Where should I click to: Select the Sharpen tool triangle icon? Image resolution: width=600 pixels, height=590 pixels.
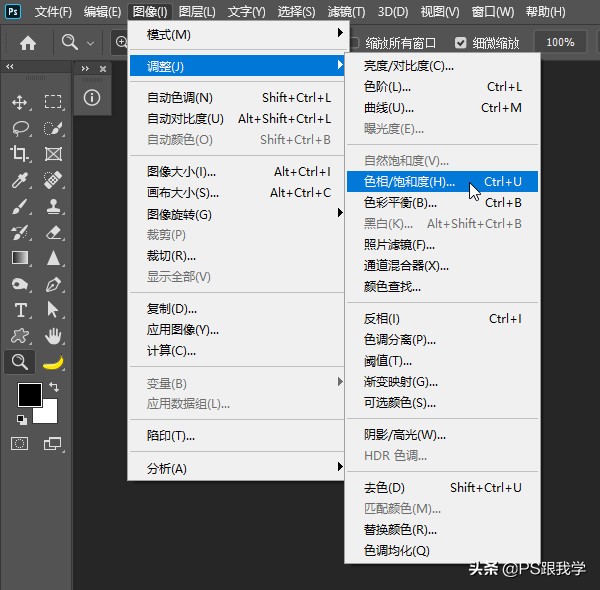(53, 258)
